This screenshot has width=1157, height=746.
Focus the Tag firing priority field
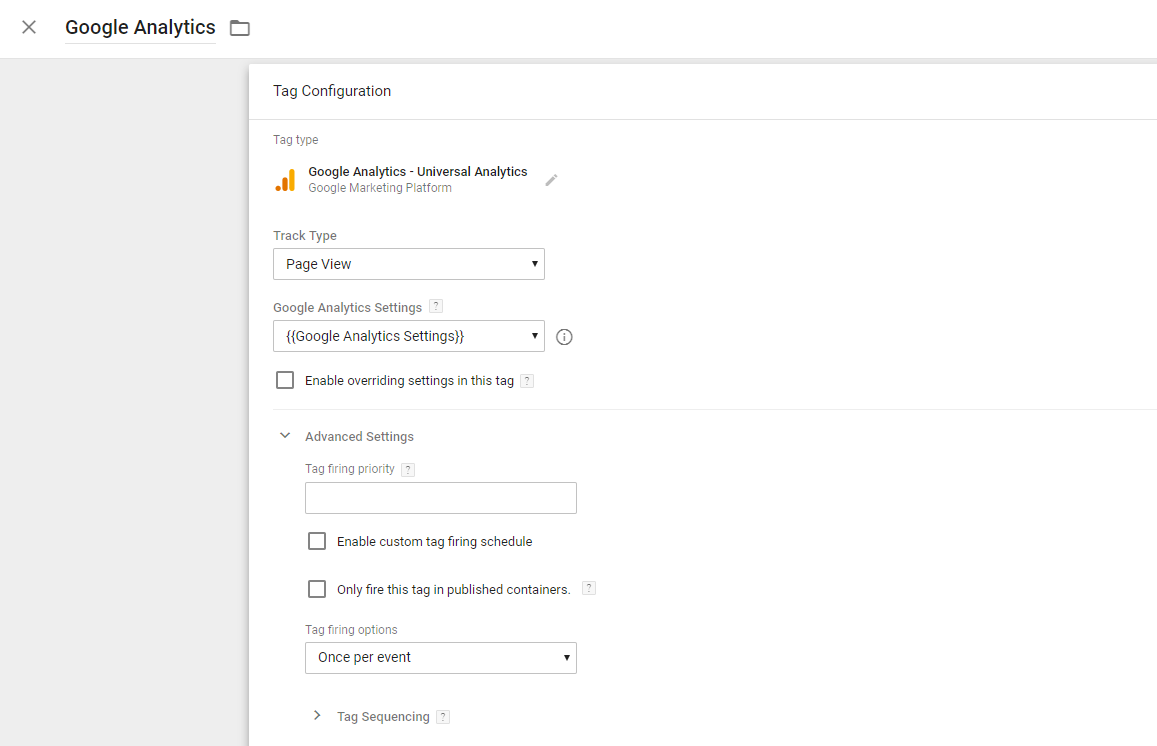(441, 498)
